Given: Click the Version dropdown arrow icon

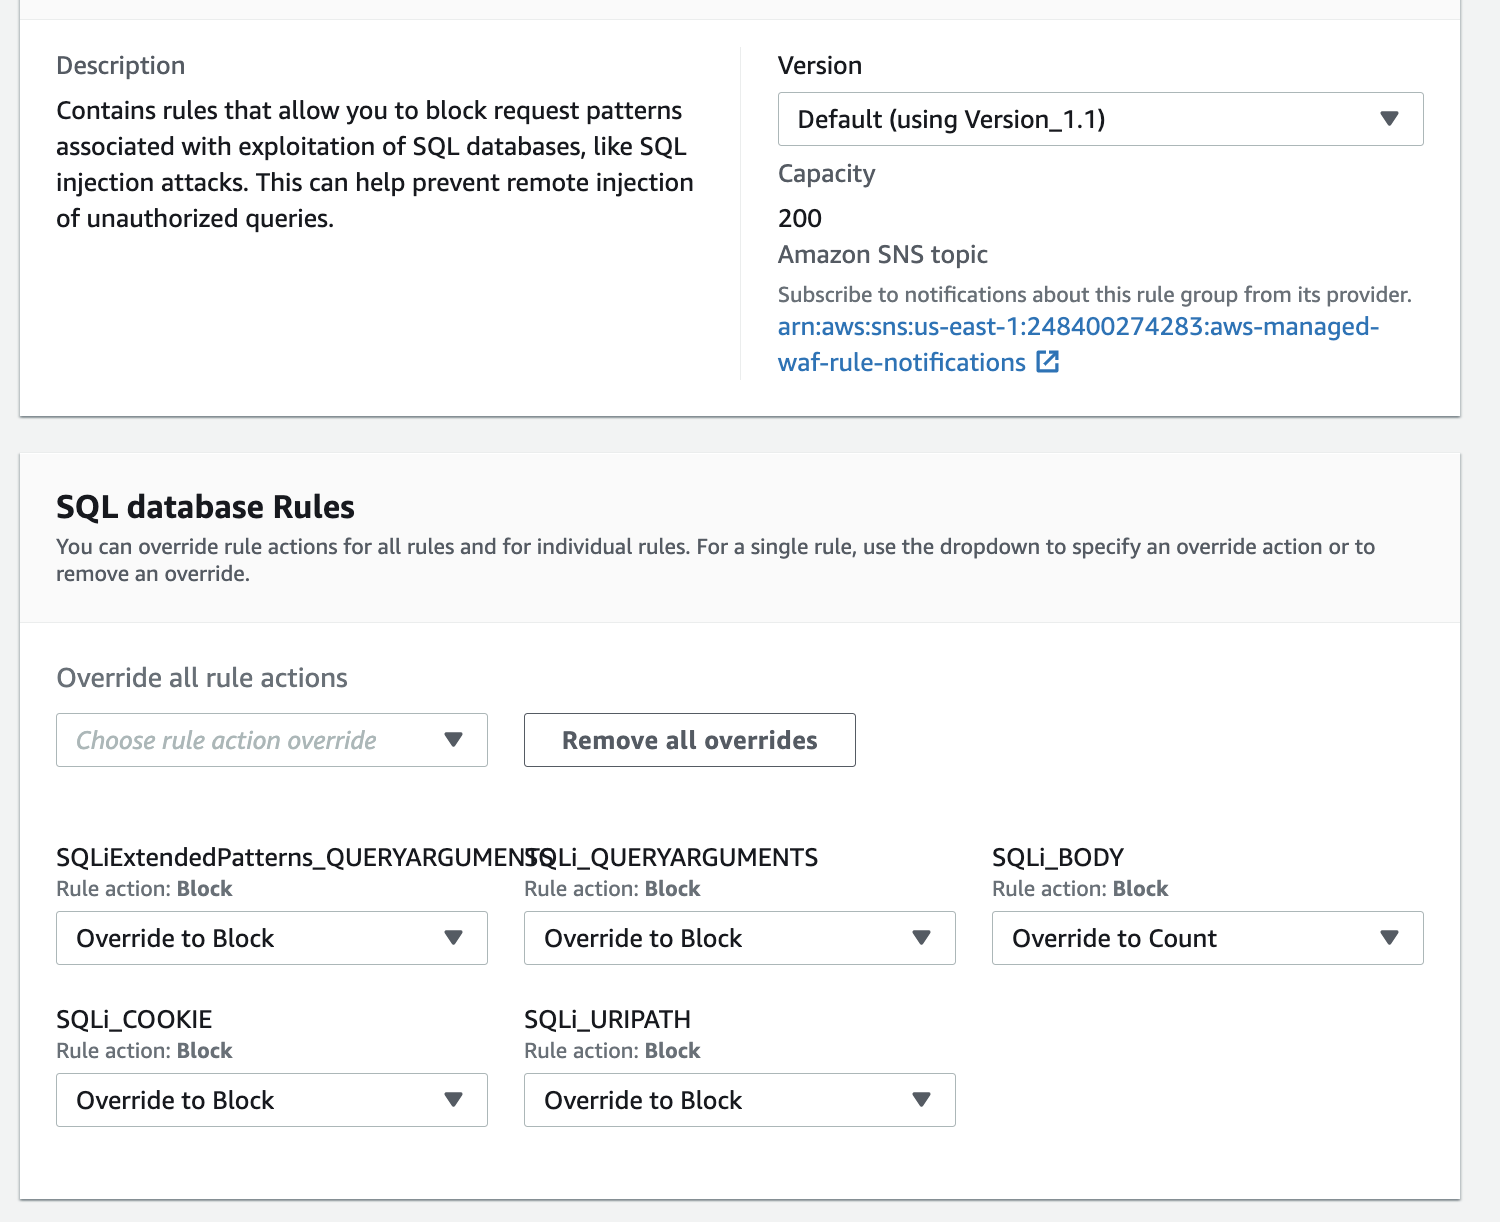Looking at the screenshot, I should click(x=1389, y=119).
